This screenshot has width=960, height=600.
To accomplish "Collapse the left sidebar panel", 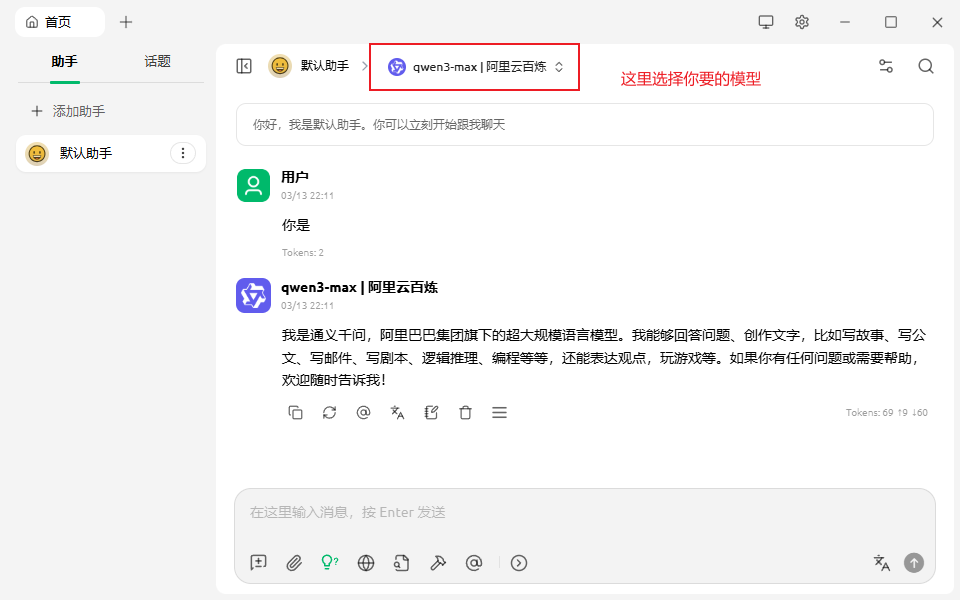I will tap(244, 66).
